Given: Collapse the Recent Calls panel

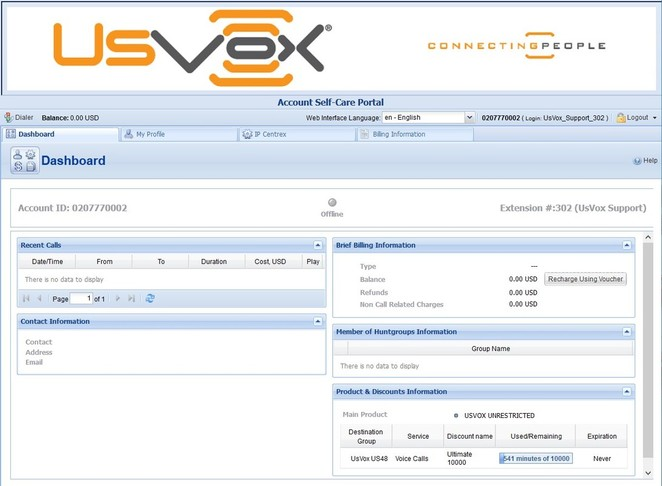Looking at the screenshot, I should [x=317, y=245].
